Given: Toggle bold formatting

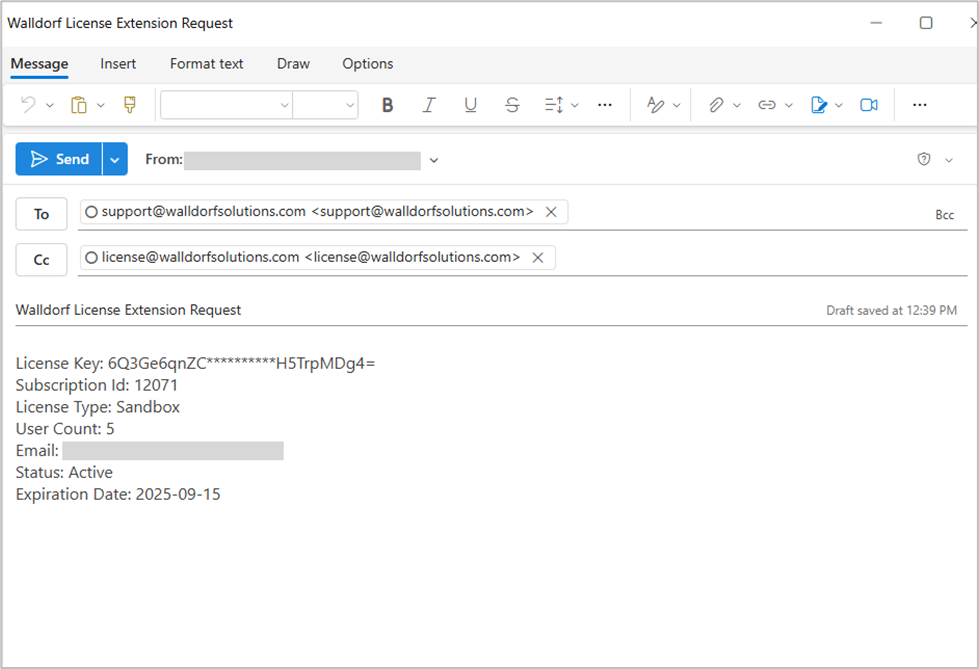Looking at the screenshot, I should tap(388, 105).
